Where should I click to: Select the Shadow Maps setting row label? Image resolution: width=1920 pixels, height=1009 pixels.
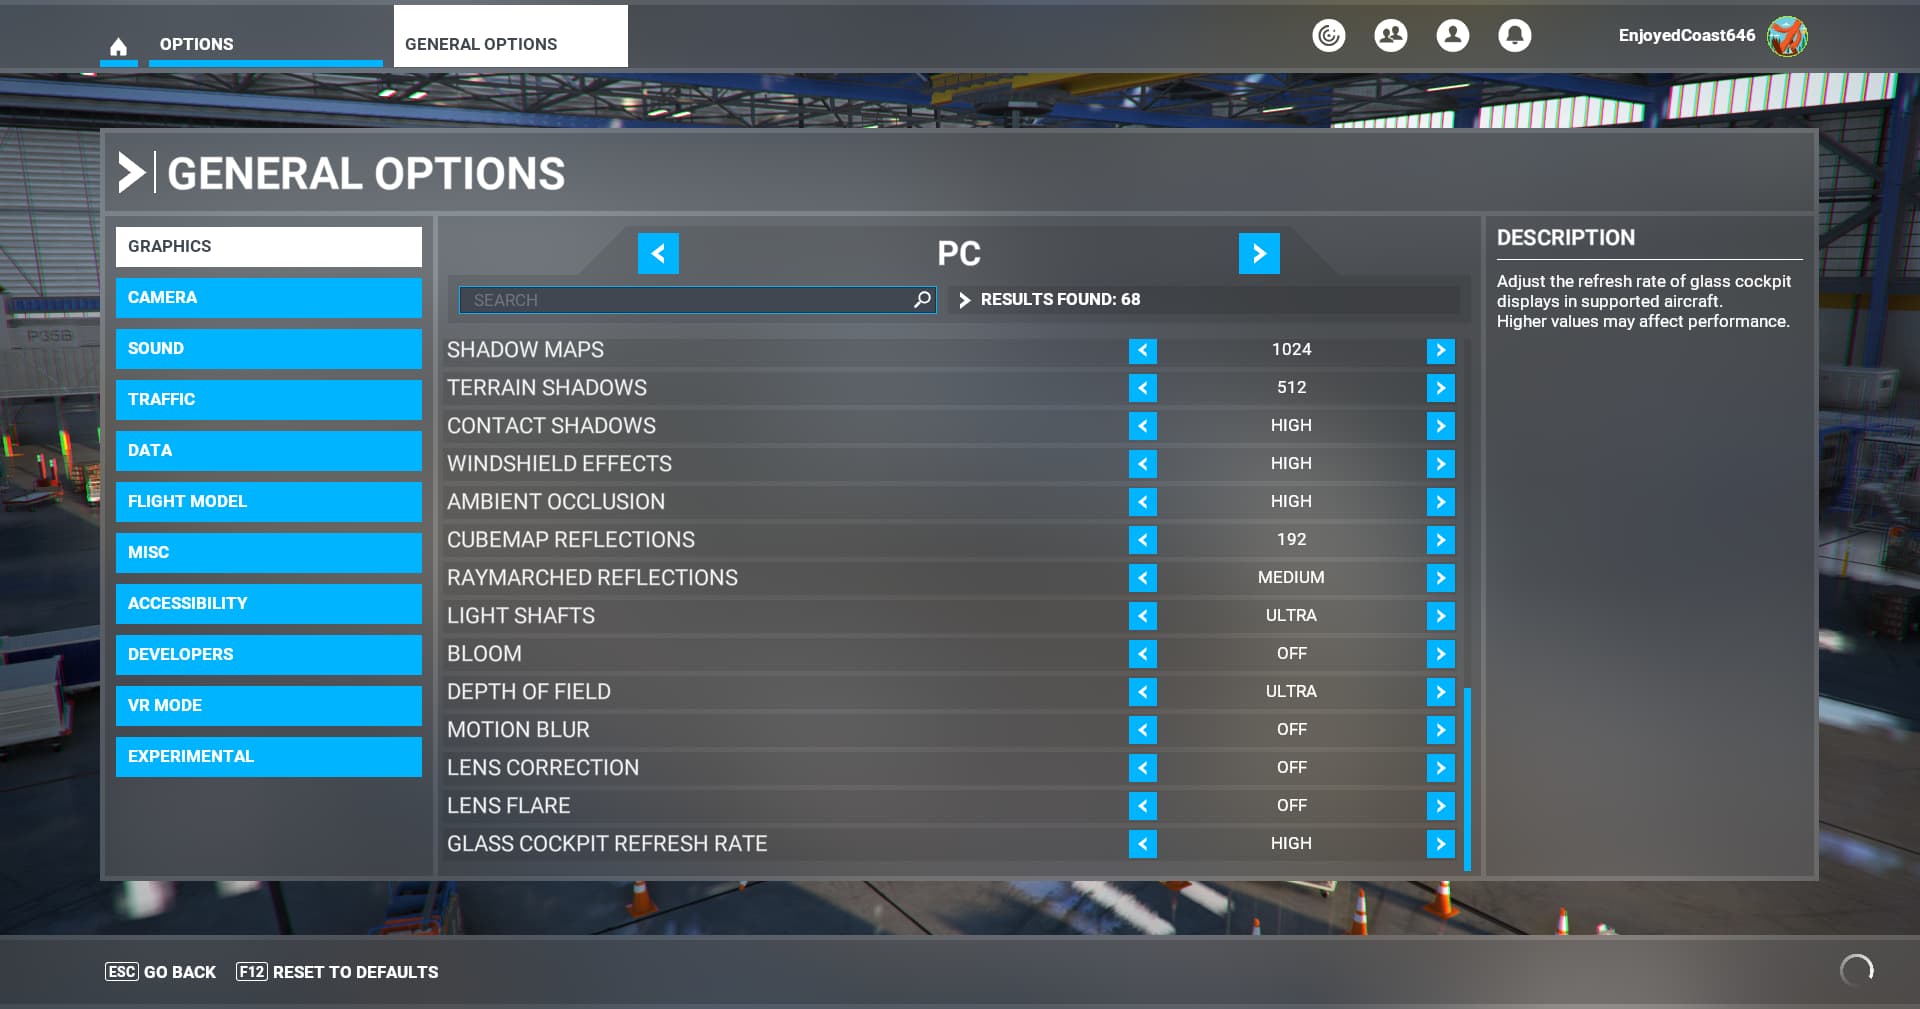pyautogui.click(x=525, y=350)
